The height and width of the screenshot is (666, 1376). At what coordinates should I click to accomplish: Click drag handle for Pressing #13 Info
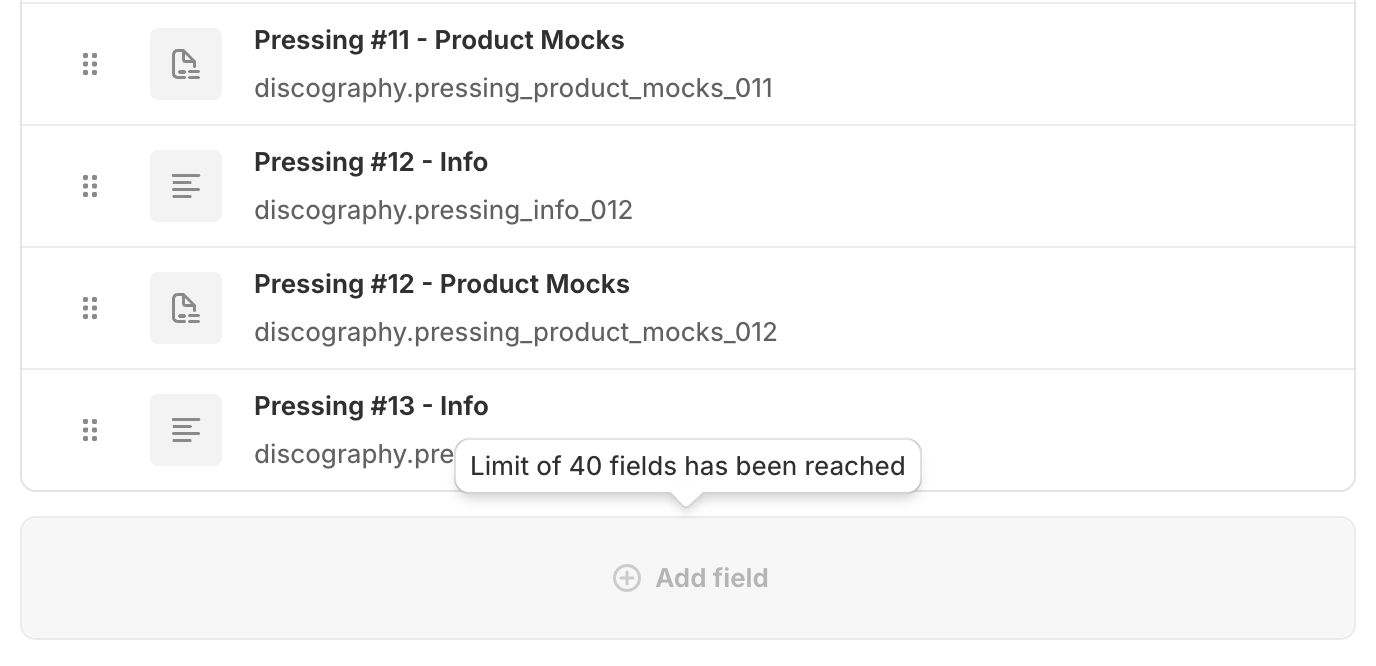[x=90, y=430]
